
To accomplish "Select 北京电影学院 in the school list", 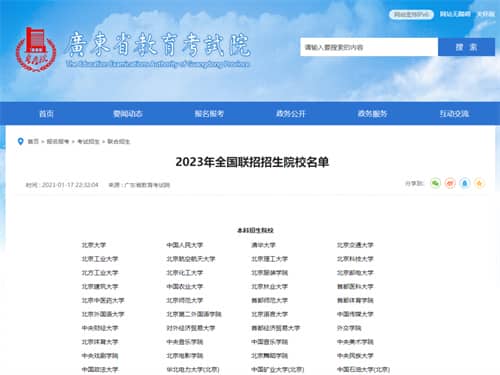I will point(185,356).
